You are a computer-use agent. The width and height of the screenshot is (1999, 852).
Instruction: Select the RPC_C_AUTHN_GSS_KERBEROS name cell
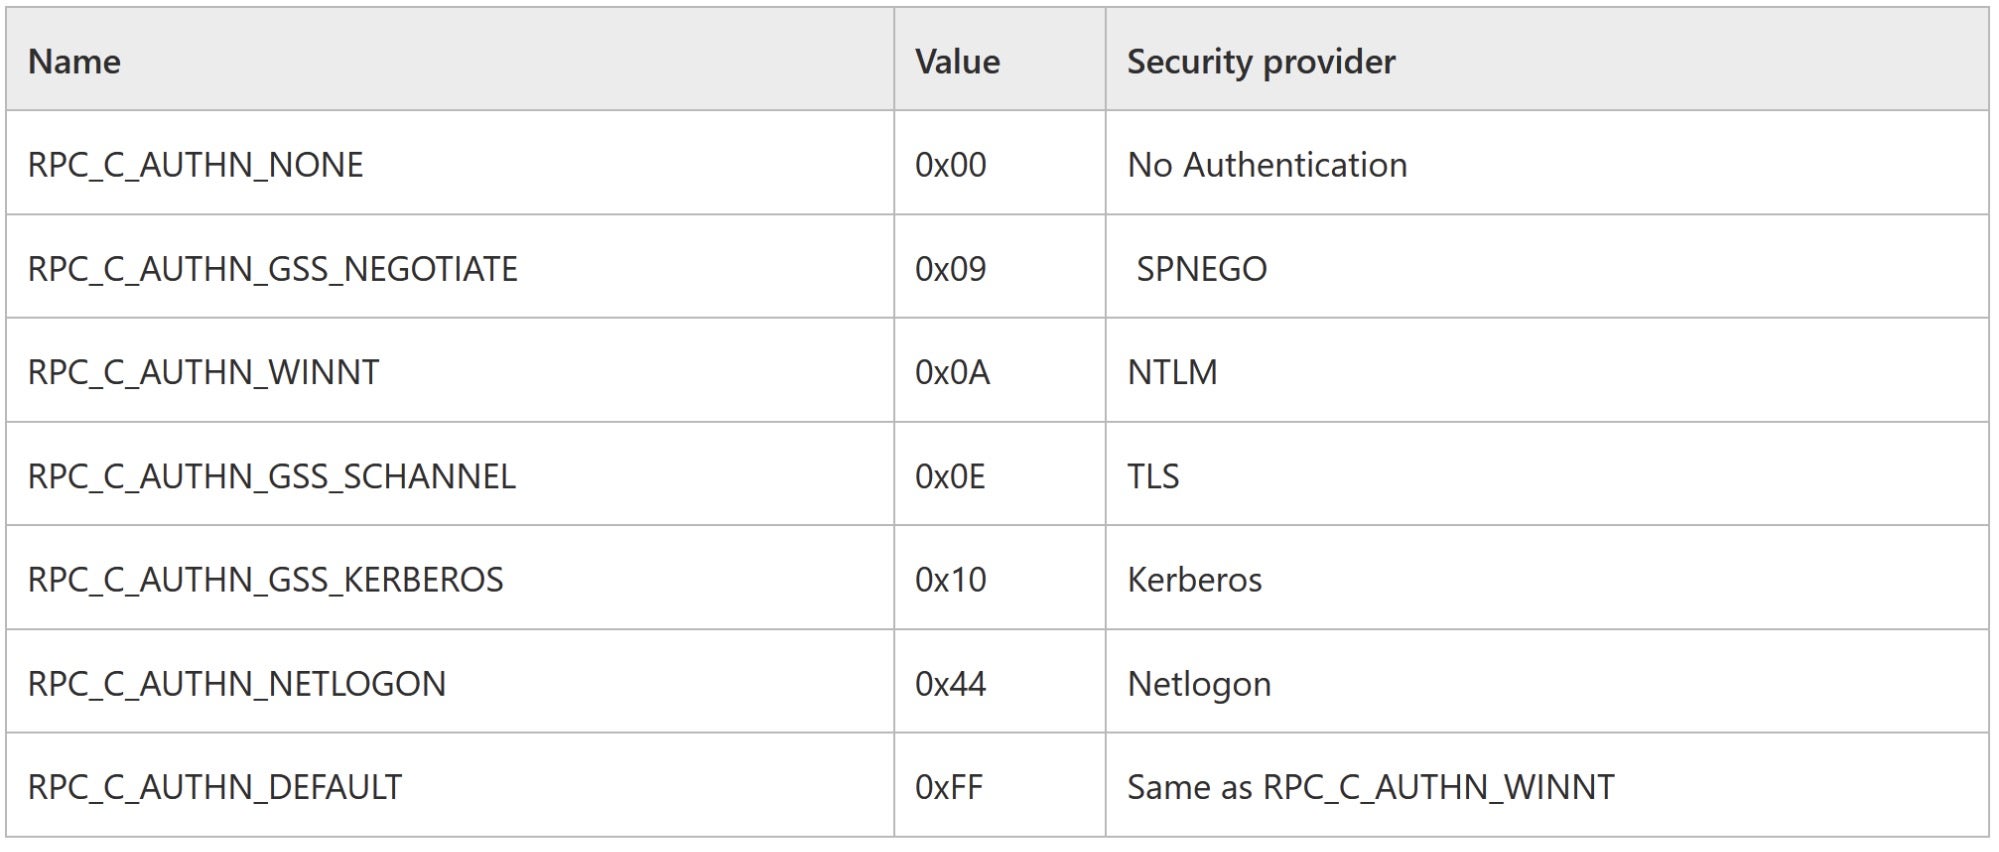point(266,580)
